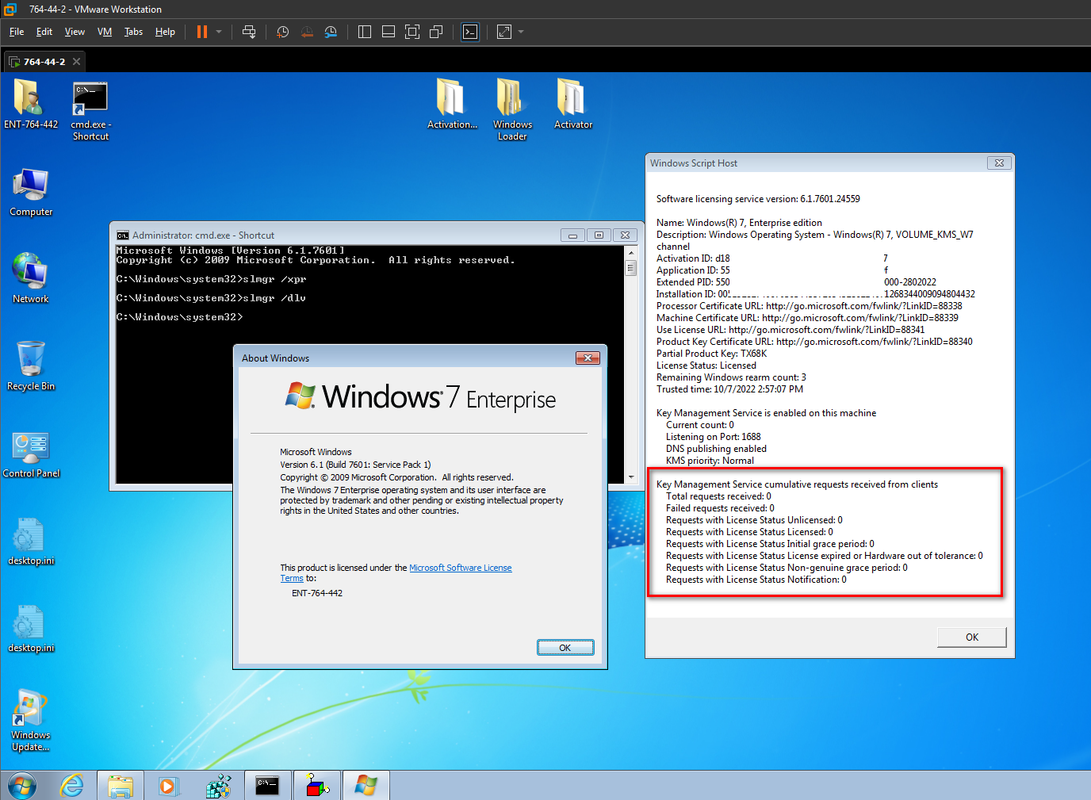Open the power options dropdown arrow

[218, 32]
